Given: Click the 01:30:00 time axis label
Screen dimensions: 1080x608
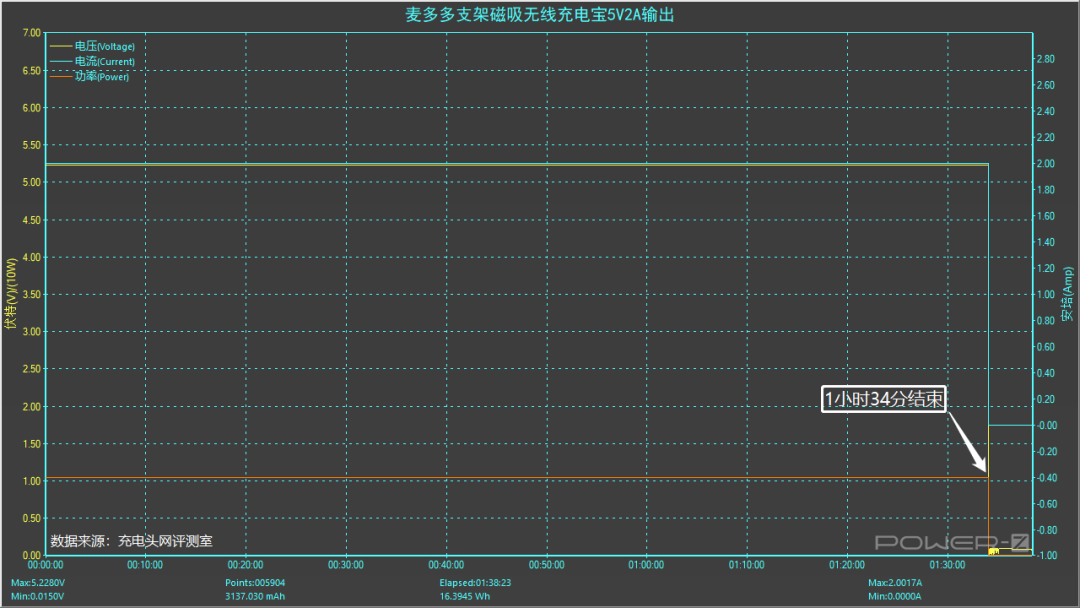Looking at the screenshot, I should [x=947, y=565].
